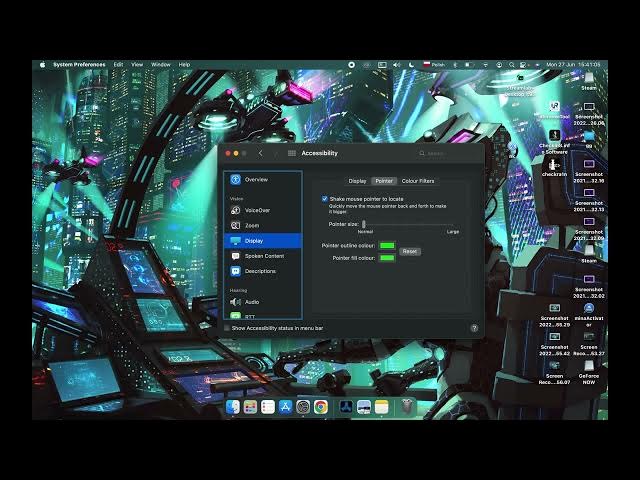Select Descriptions in the sidebar
This screenshot has height=480, width=640.
pos(263,271)
